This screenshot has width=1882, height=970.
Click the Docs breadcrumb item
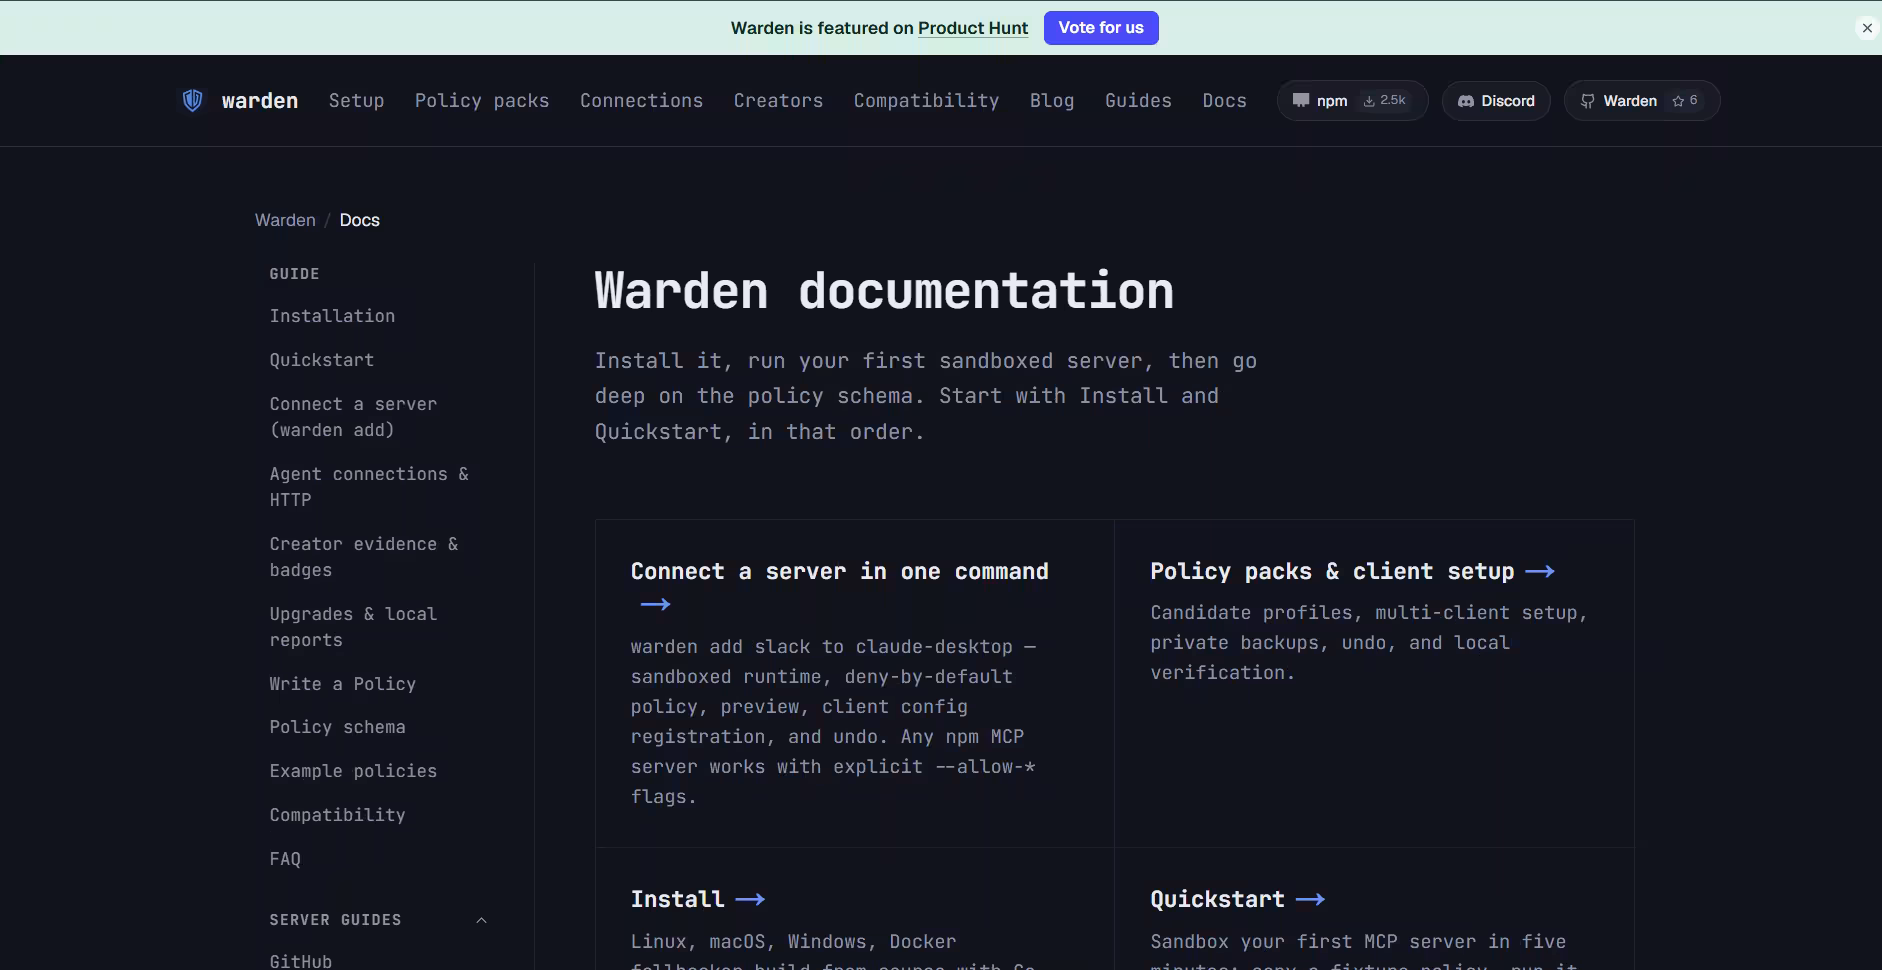pos(359,220)
